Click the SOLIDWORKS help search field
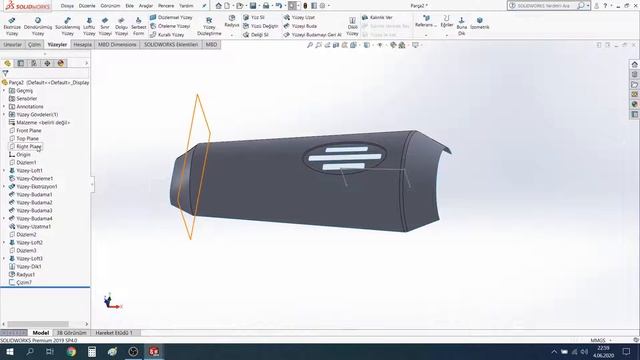The image size is (640, 360). (x=544, y=6)
